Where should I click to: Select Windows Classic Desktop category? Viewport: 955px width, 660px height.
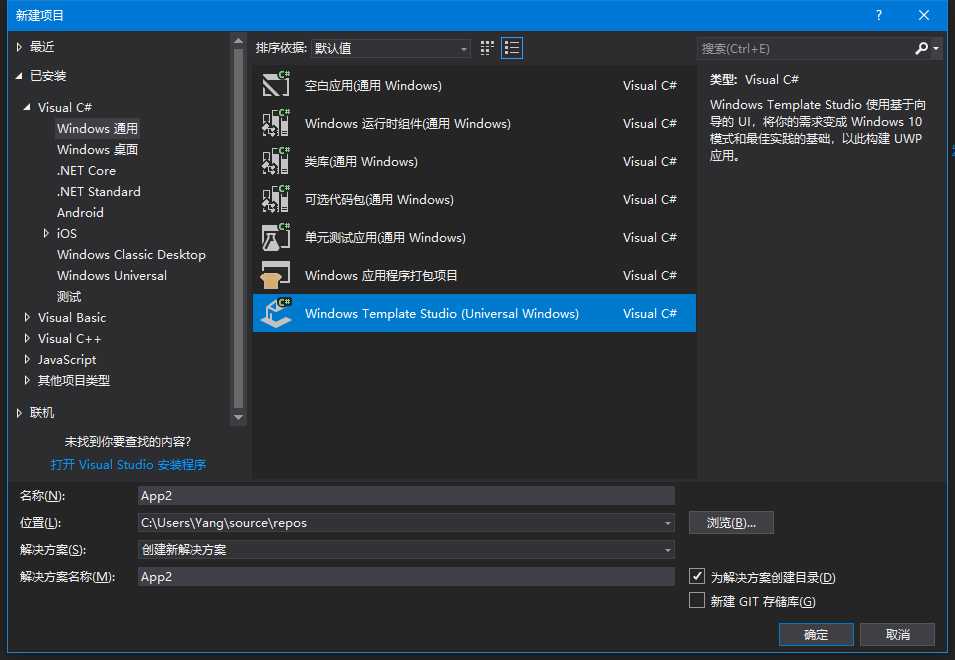(x=132, y=255)
